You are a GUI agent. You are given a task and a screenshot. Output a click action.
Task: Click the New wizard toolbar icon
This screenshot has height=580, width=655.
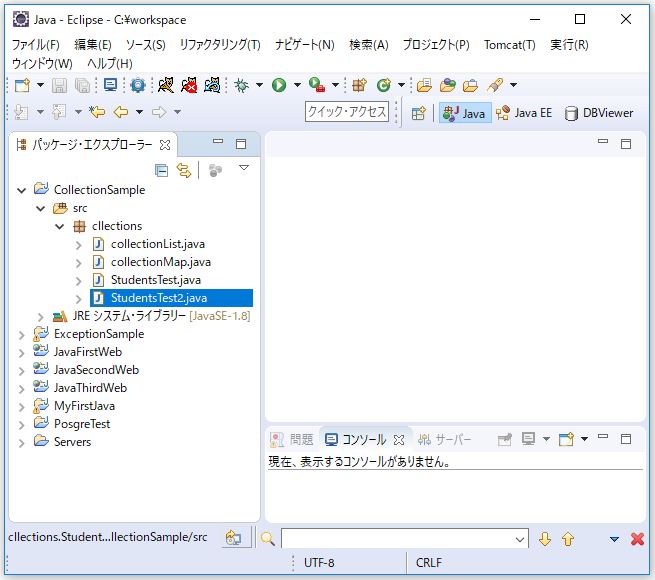click(22, 85)
